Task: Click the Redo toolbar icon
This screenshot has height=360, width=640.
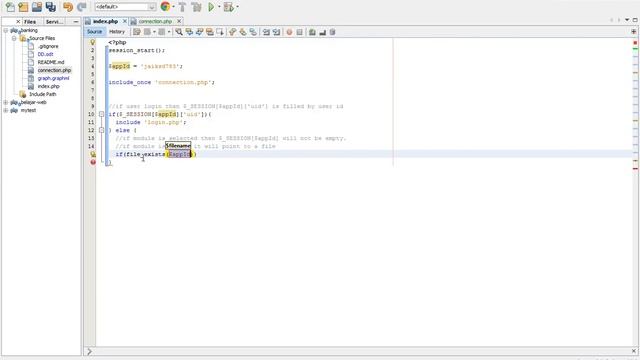Action: 82,7
